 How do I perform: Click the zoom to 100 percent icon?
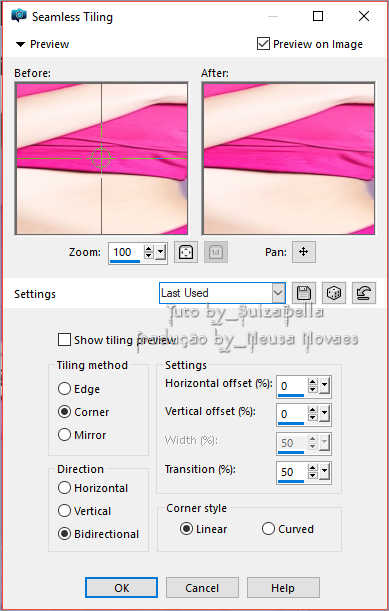click(x=216, y=252)
